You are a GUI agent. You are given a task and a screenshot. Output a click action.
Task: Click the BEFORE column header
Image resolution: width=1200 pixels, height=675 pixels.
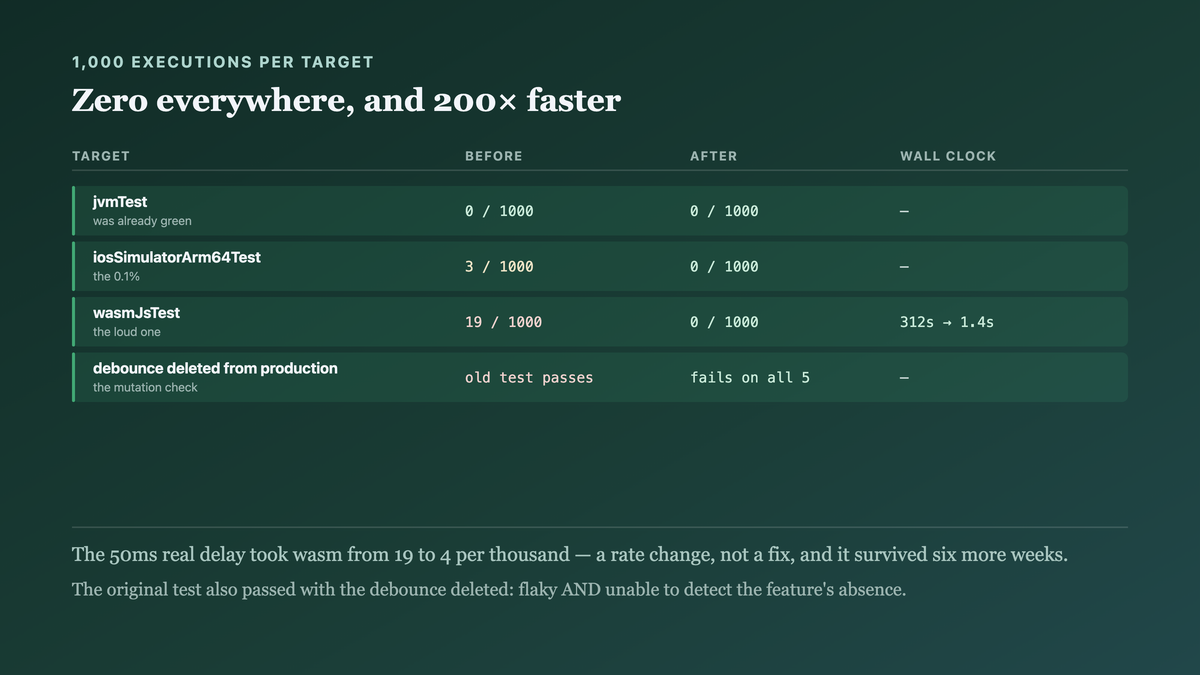[494, 156]
